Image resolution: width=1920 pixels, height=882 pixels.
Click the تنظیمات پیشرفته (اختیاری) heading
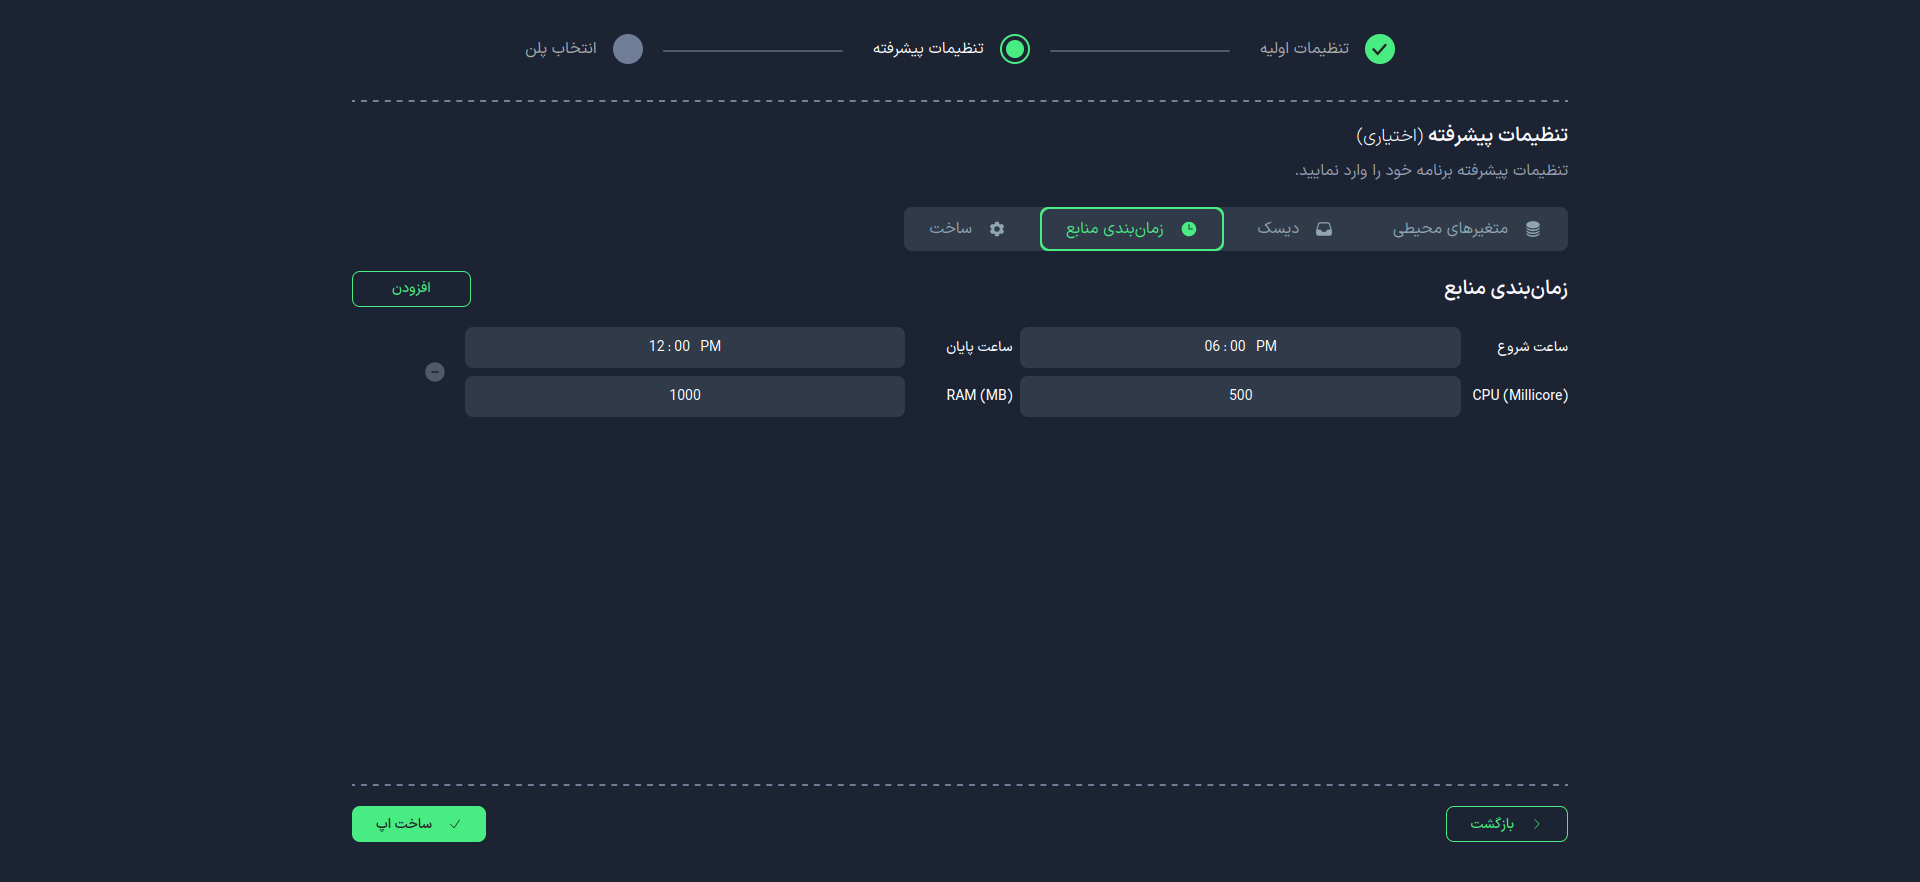[x=1462, y=134]
